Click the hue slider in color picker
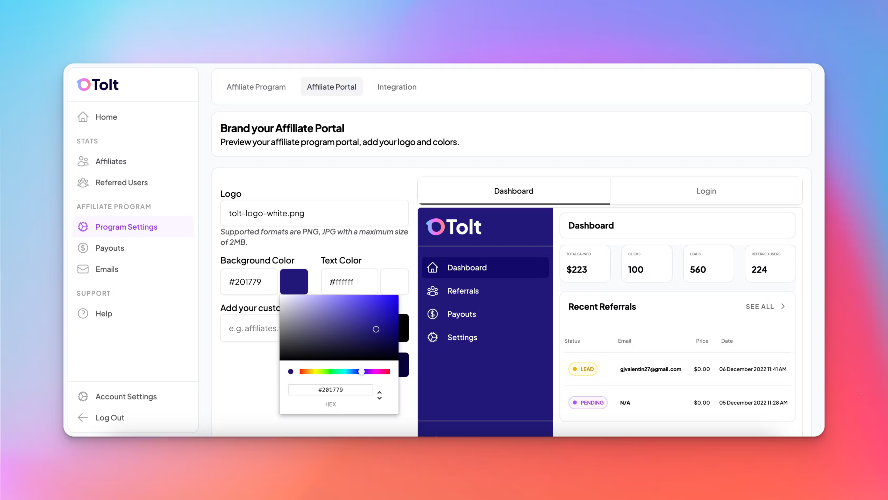 (345, 371)
